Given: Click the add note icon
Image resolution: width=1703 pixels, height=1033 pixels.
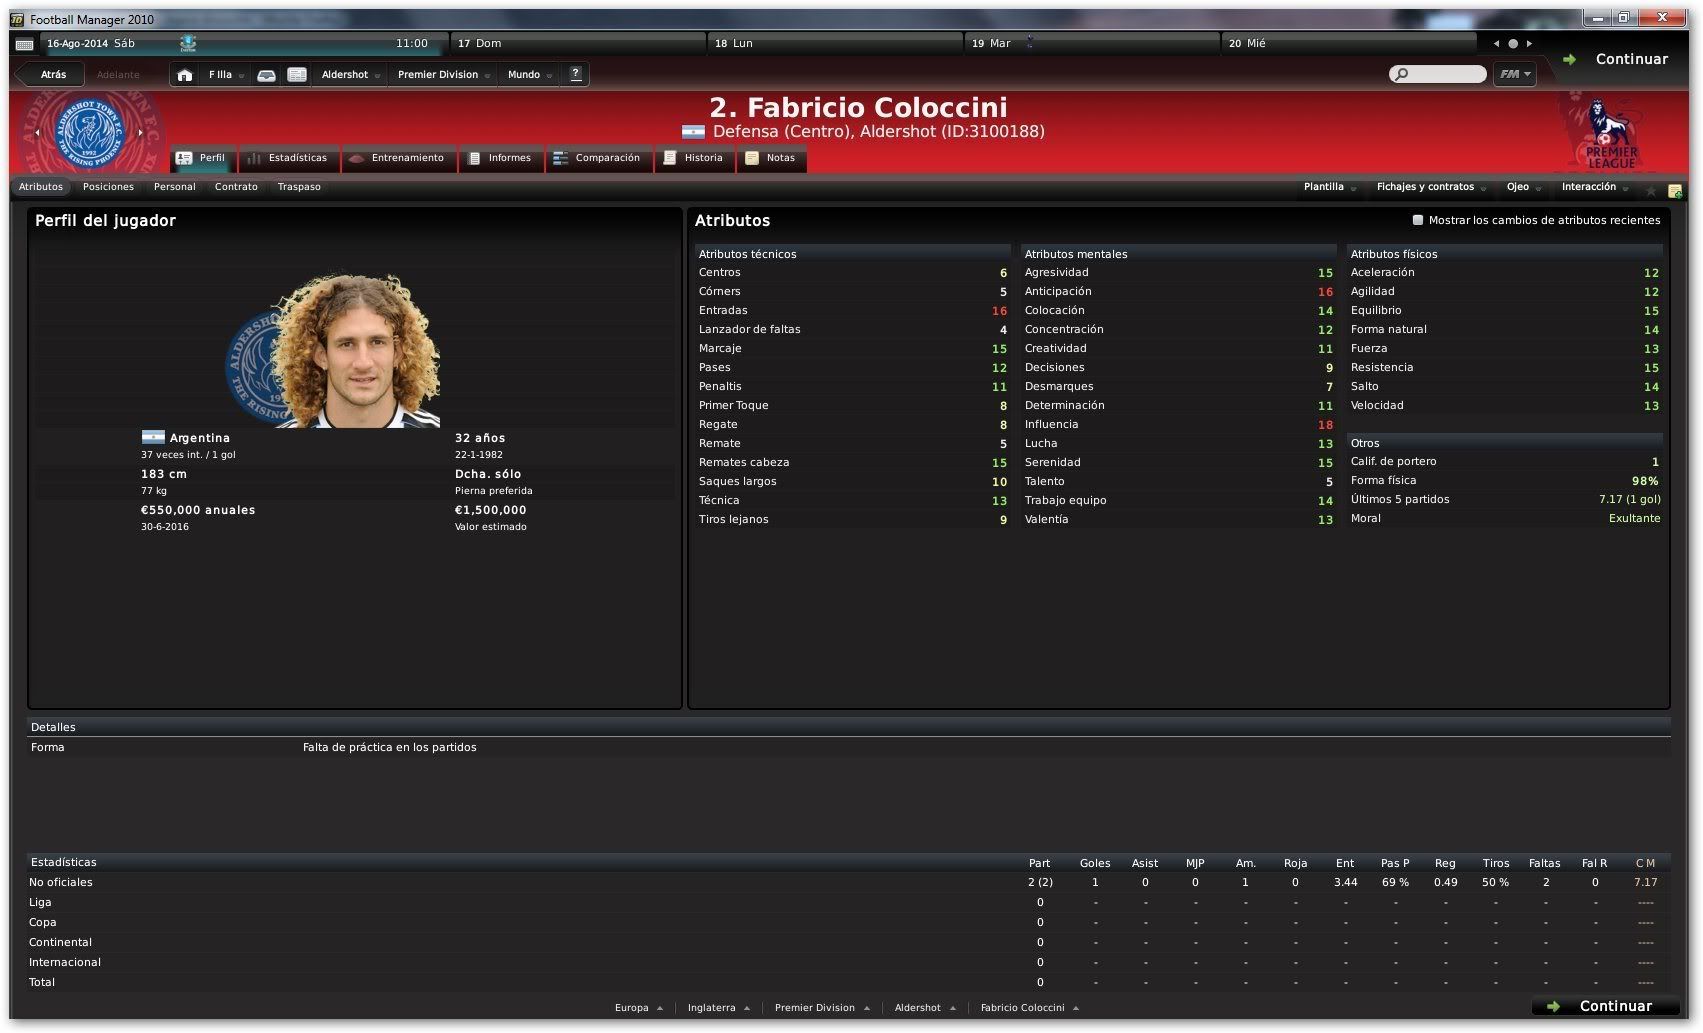Looking at the screenshot, I should tap(1675, 190).
